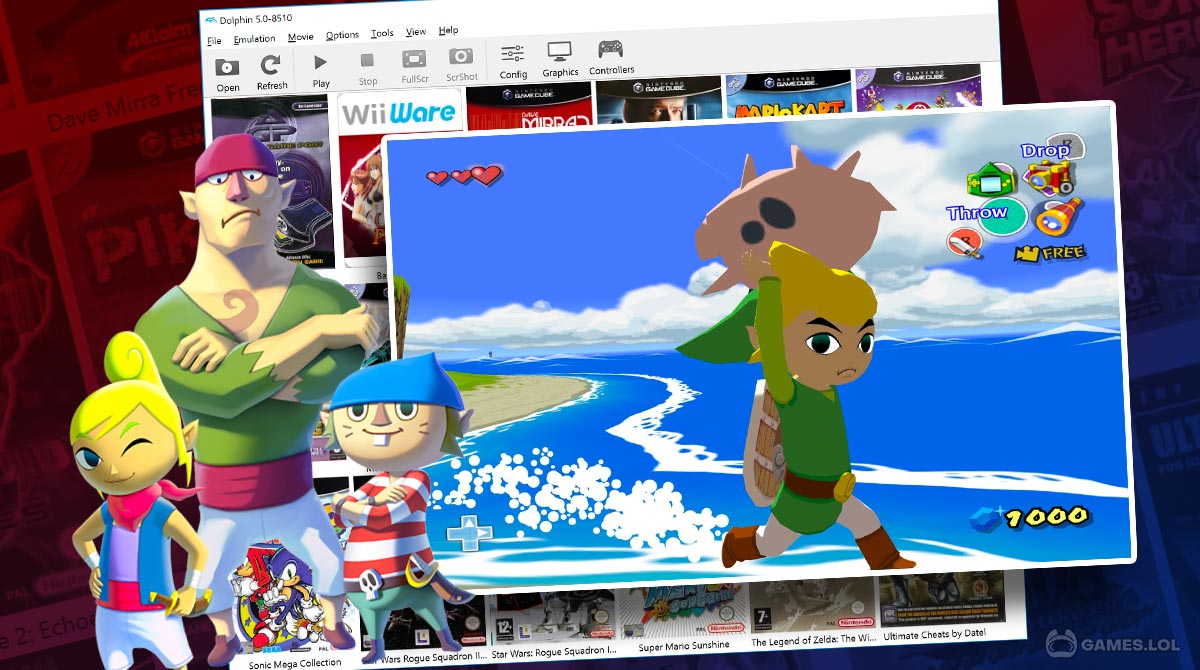
Task: Click the Sonic Mega Collection title label
Action: click(295, 662)
